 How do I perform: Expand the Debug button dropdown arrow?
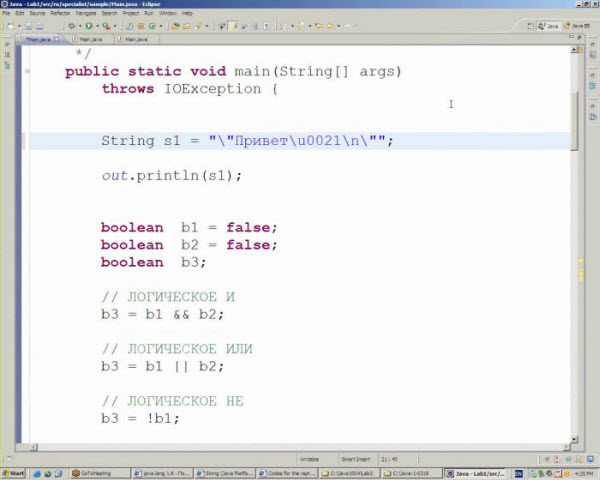pyautogui.click(x=78, y=25)
